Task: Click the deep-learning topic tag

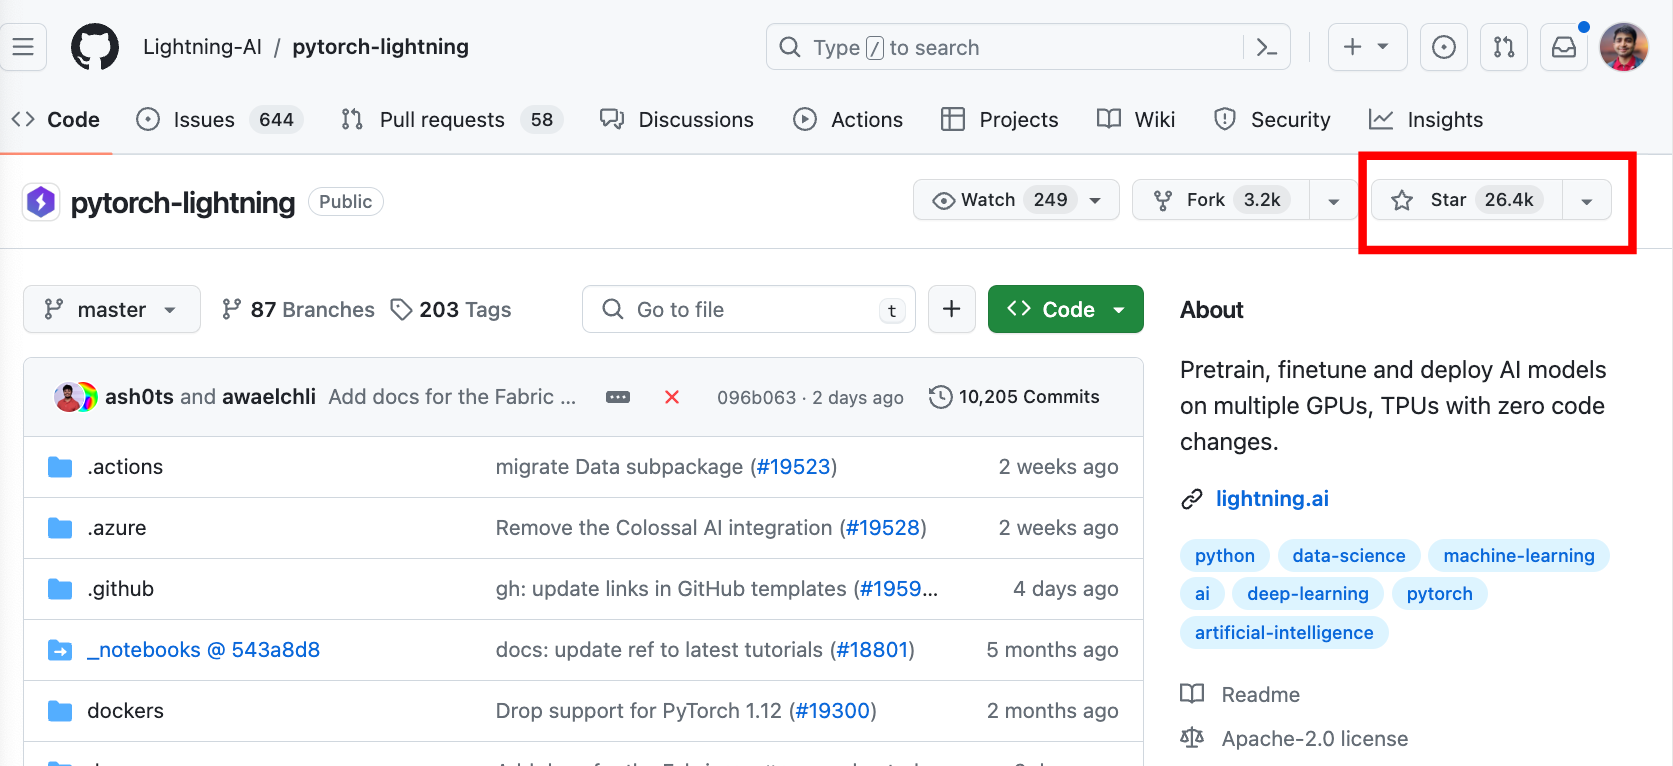Action: (x=1308, y=594)
